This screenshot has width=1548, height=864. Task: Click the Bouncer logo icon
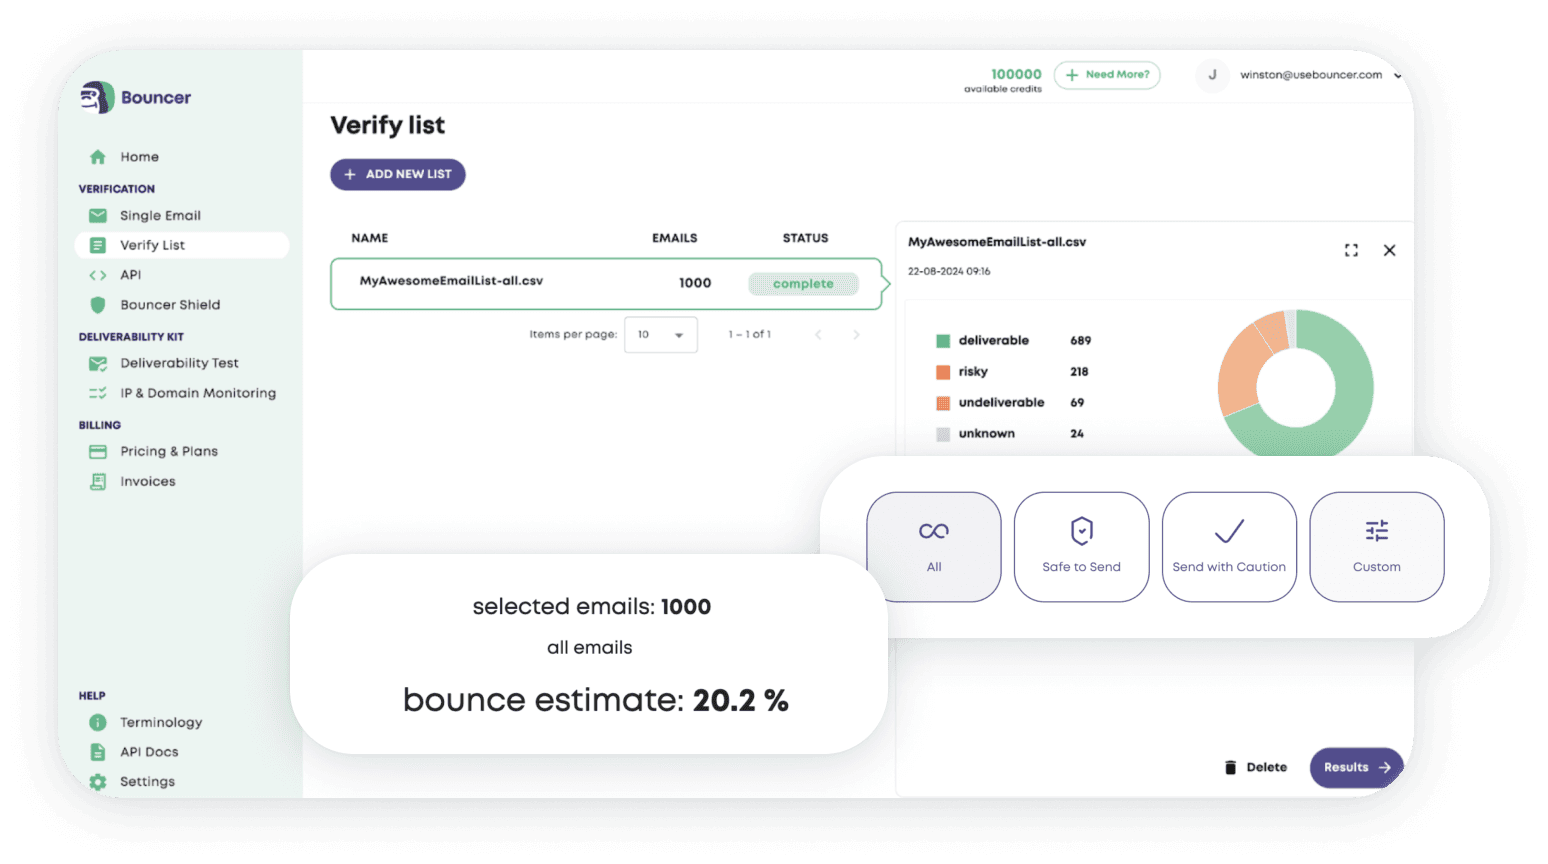point(97,97)
